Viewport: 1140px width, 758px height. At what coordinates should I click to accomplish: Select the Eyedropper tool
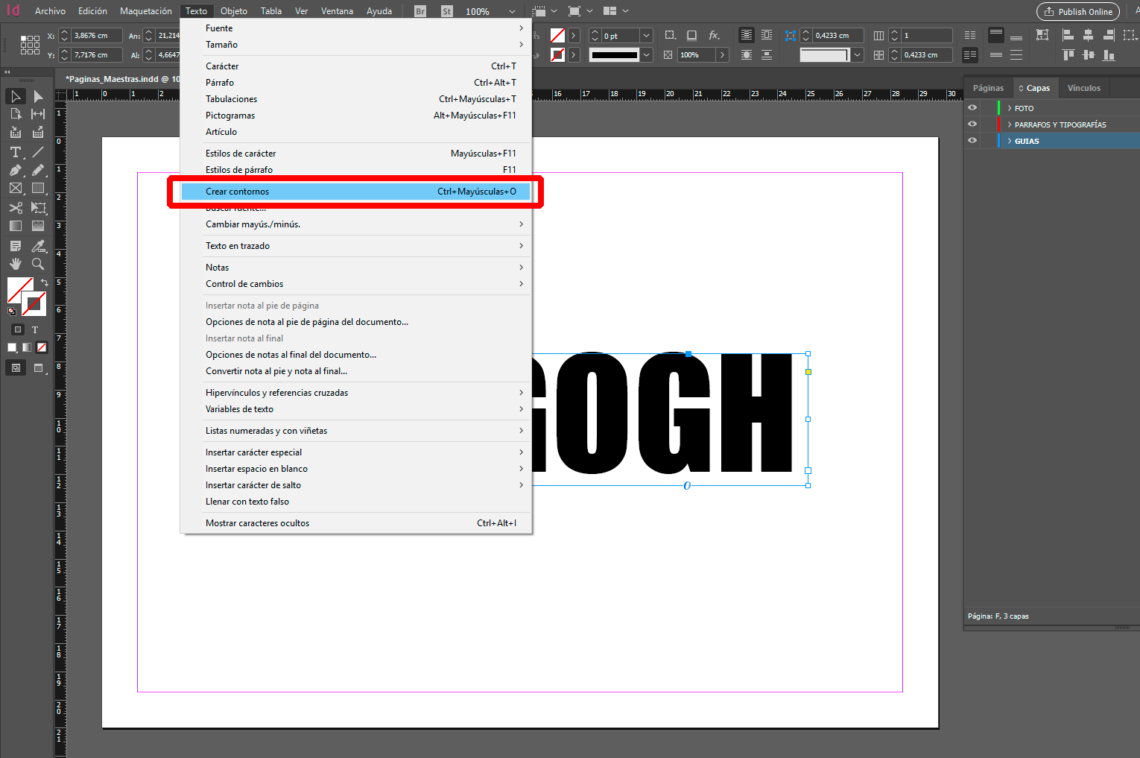click(39, 247)
